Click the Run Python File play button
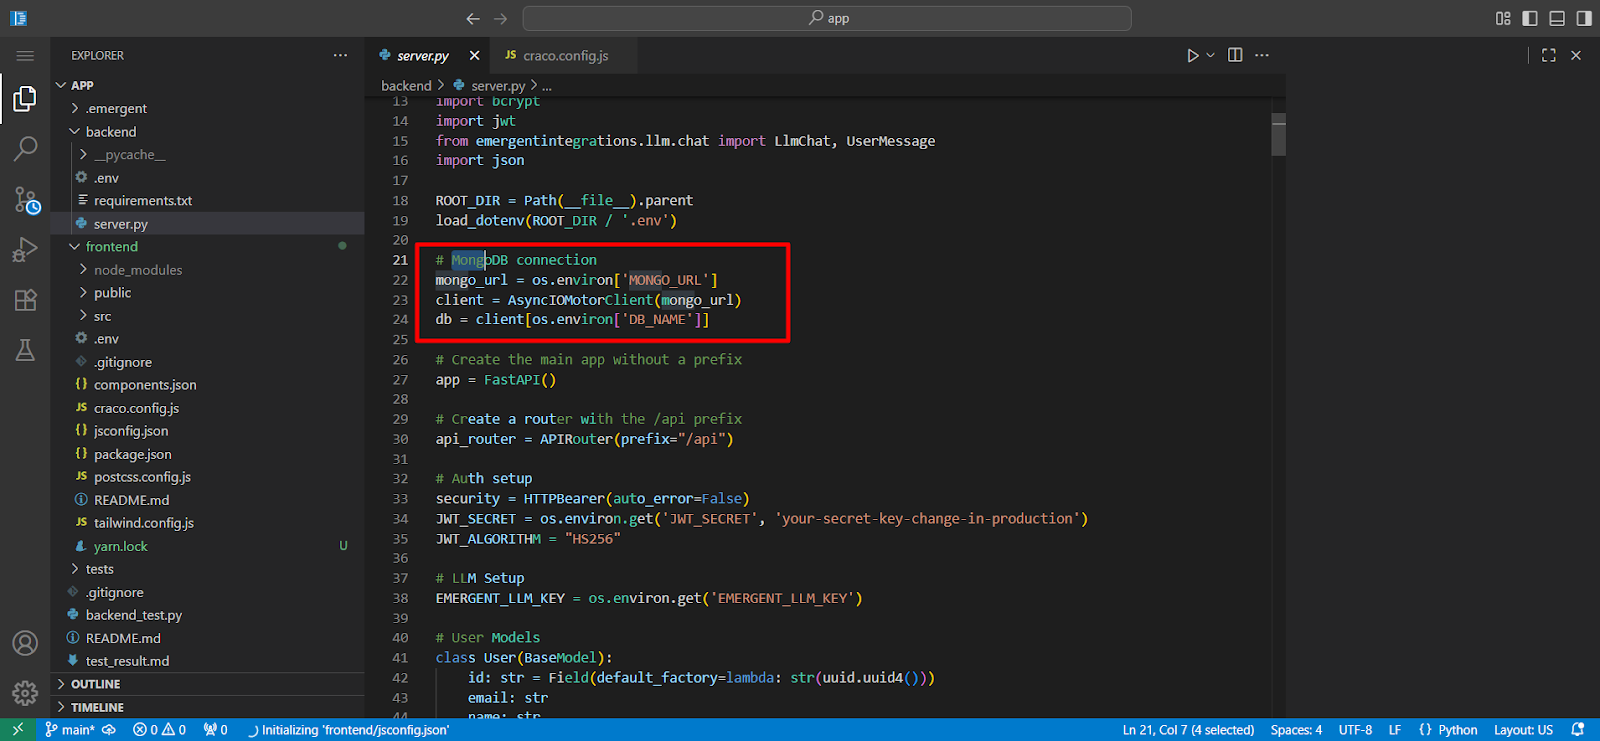The image size is (1600, 741). 1192,56
